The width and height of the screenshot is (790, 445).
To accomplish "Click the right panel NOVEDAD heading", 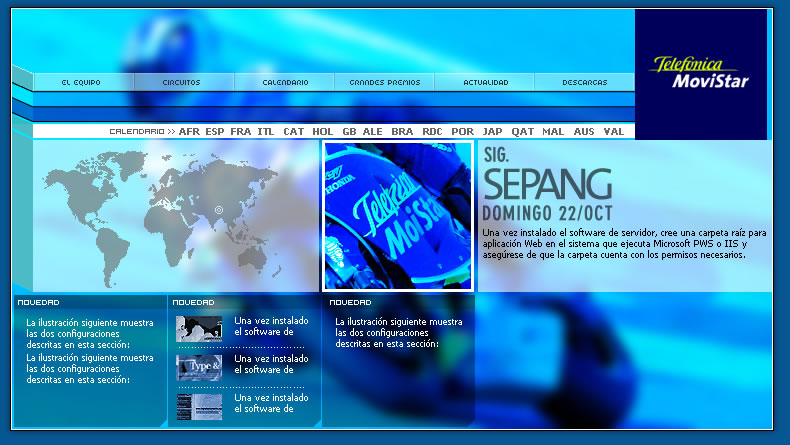I will tap(350, 302).
